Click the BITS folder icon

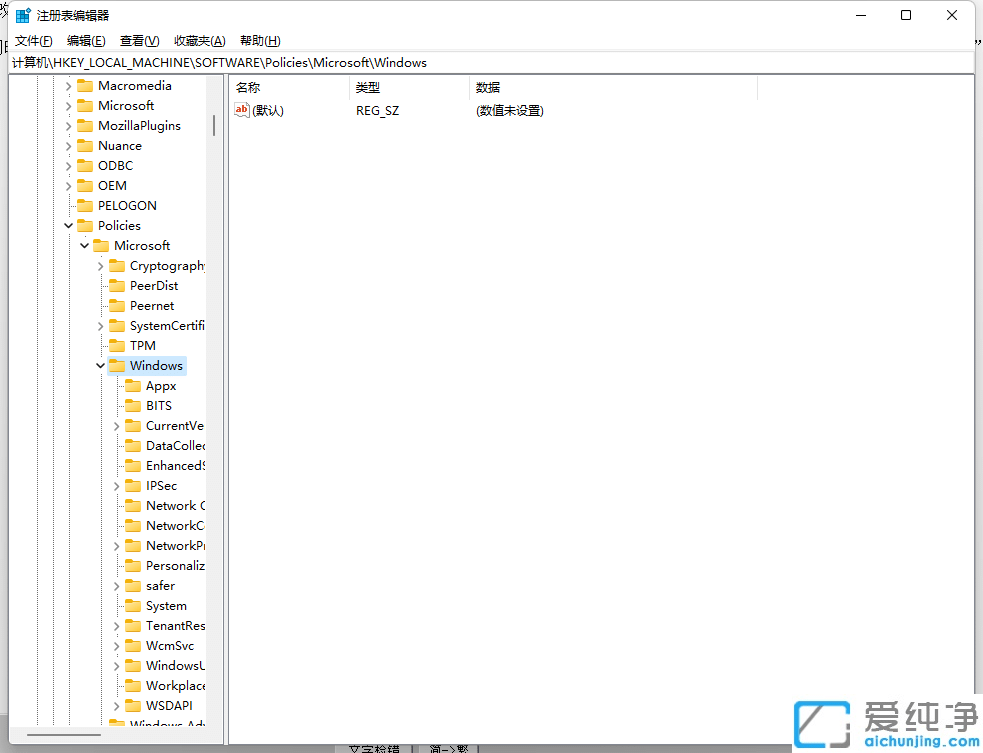click(131, 405)
